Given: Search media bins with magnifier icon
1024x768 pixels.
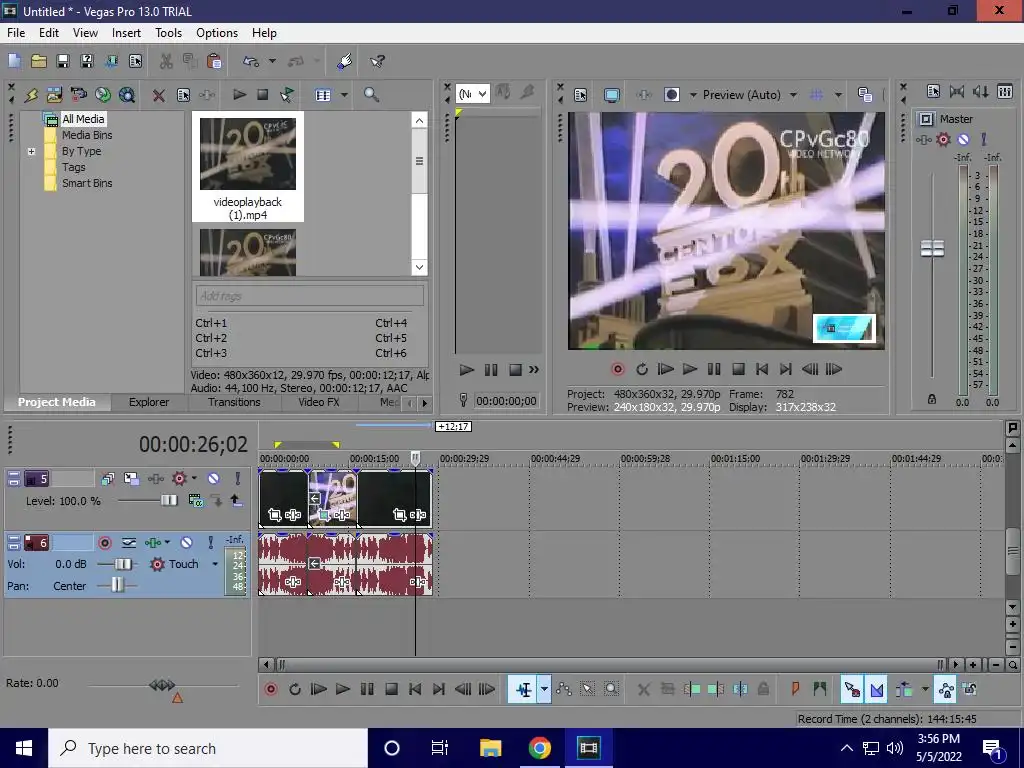Looking at the screenshot, I should (x=371, y=95).
